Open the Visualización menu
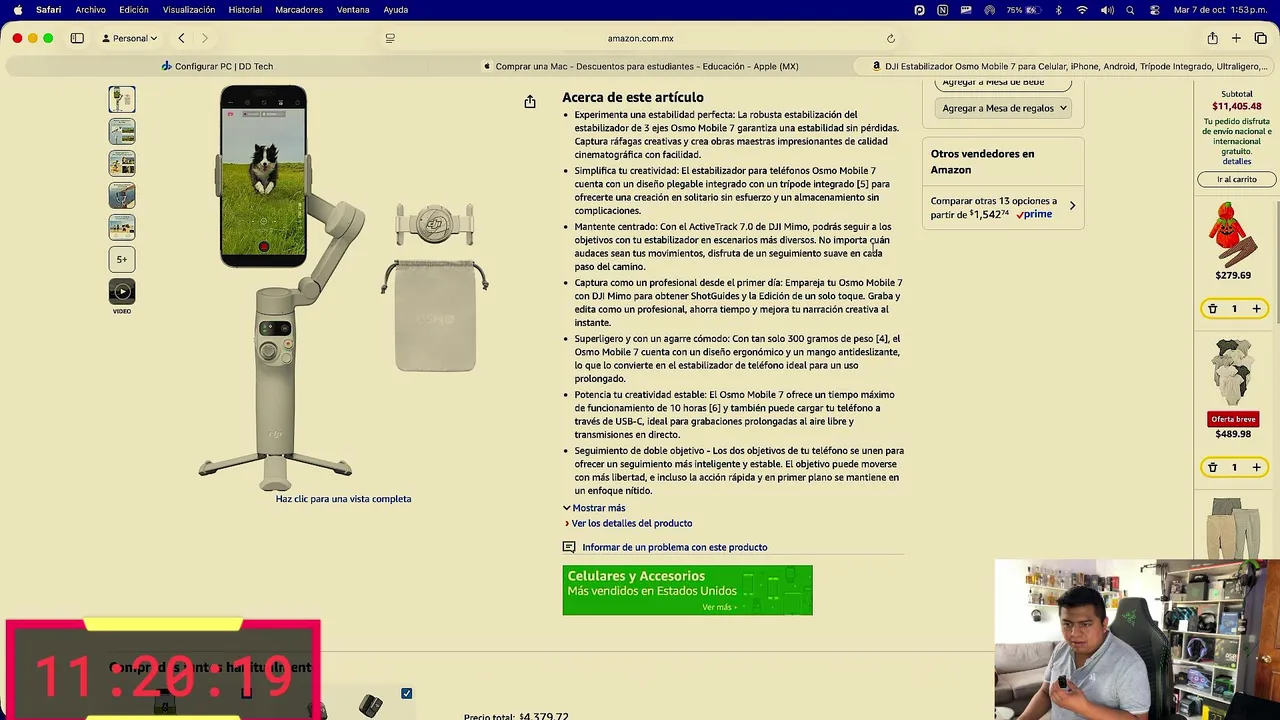Image resolution: width=1280 pixels, height=720 pixels. coord(189,10)
